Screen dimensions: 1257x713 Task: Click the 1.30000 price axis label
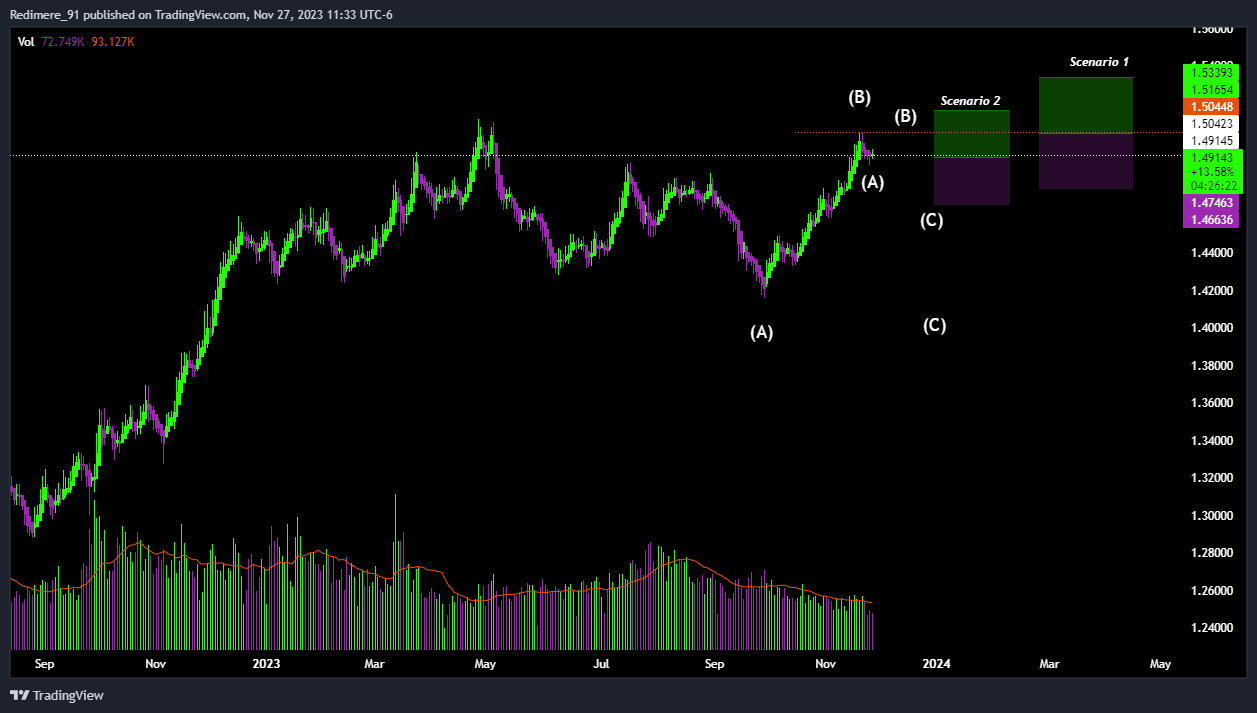(x=1211, y=516)
